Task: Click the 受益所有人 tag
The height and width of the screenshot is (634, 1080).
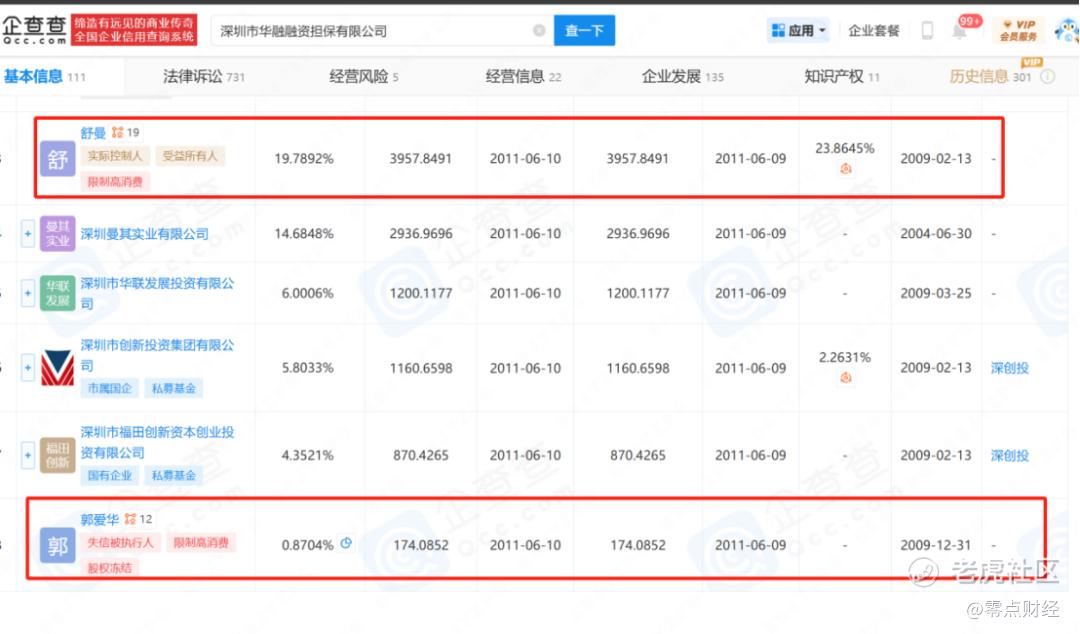Action: click(189, 156)
